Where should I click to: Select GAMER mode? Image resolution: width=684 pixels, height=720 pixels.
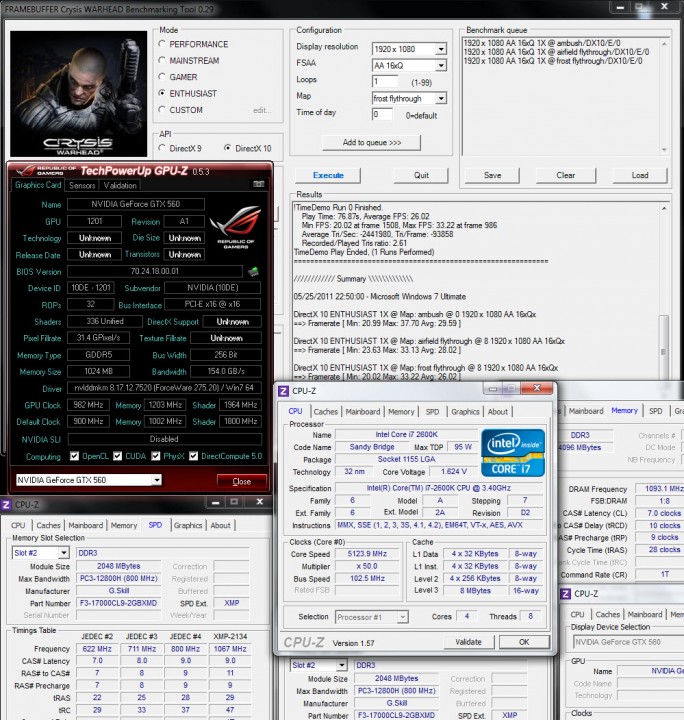pyautogui.click(x=162, y=77)
